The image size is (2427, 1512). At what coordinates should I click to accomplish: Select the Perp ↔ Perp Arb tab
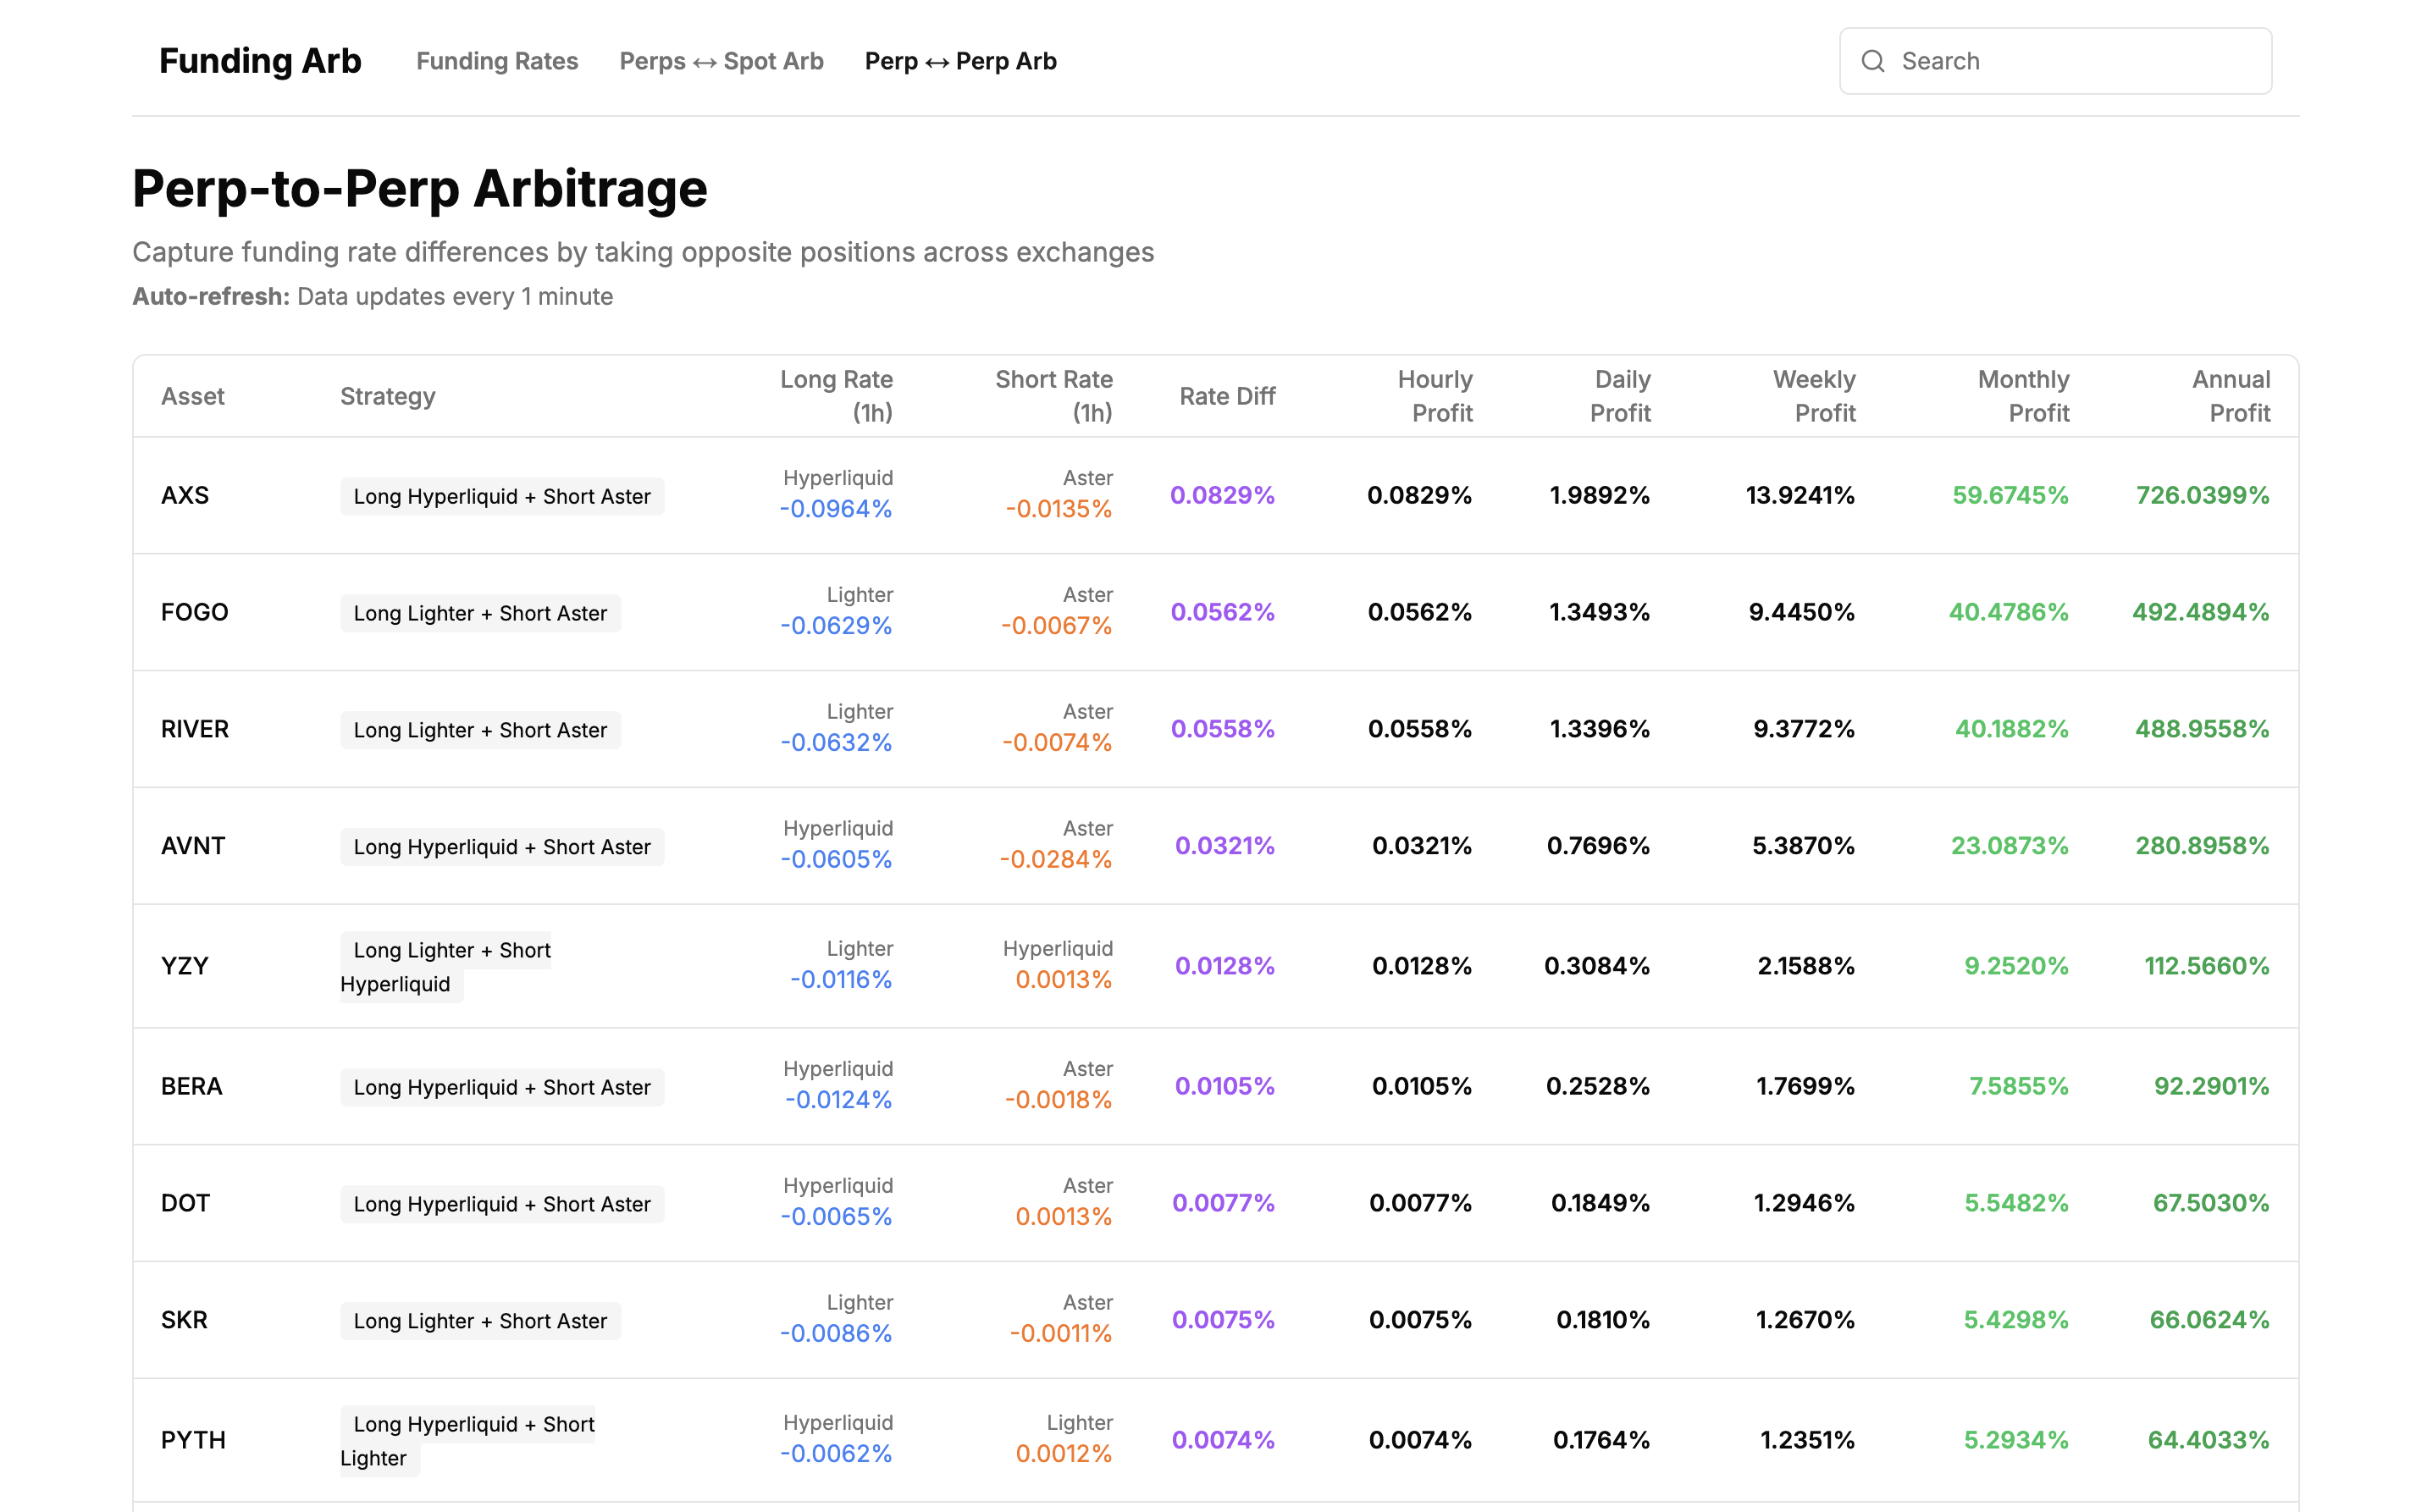pyautogui.click(x=960, y=61)
